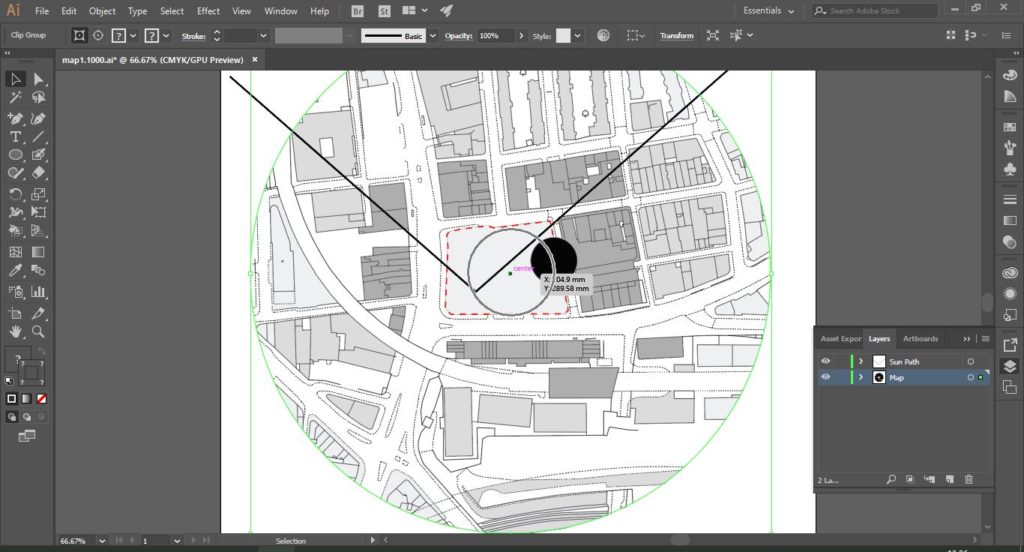The height and width of the screenshot is (552, 1024).
Task: Open the Effect menu
Action: (208, 11)
